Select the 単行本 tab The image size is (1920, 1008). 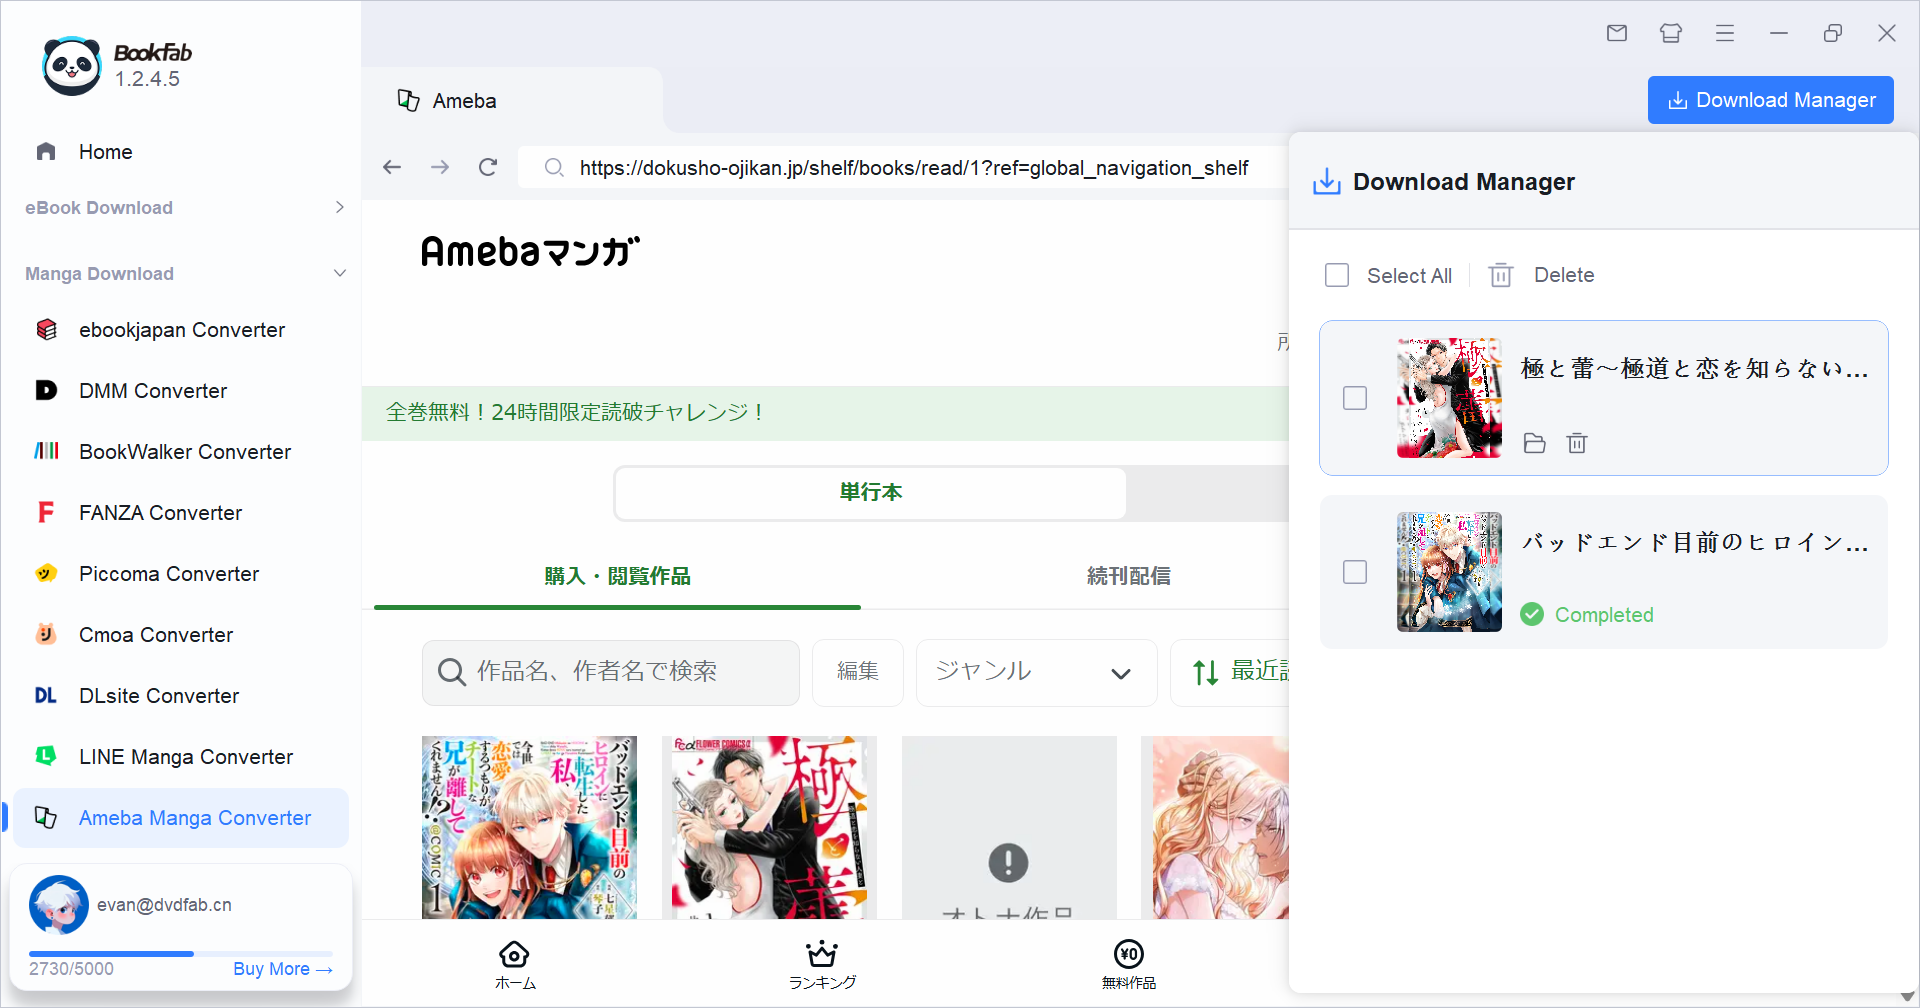click(871, 492)
